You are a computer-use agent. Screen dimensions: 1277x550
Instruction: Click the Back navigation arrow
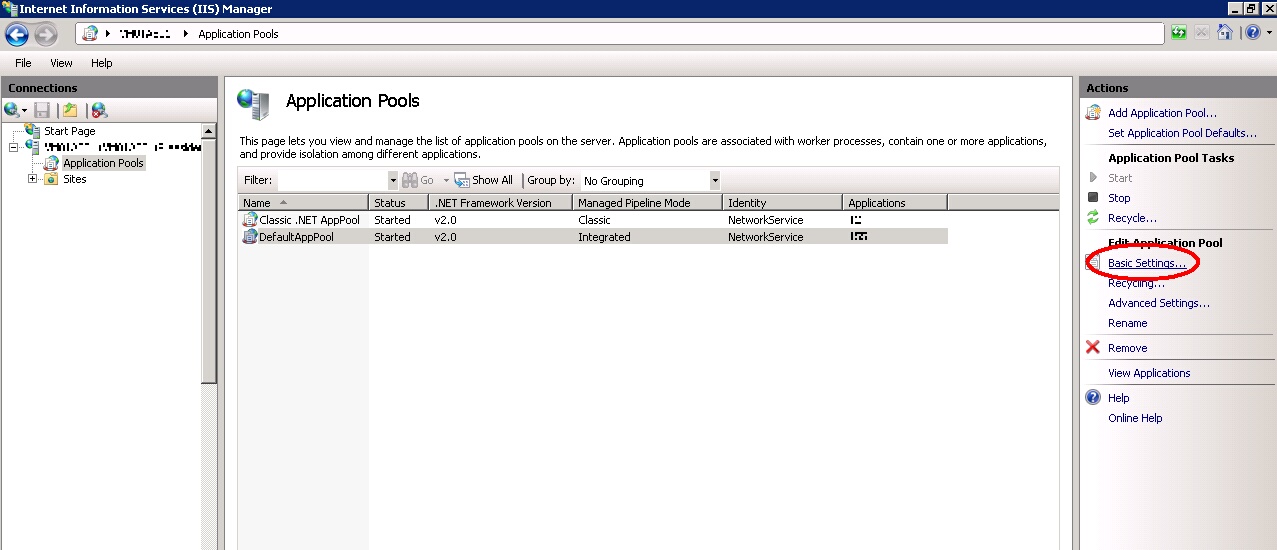pyautogui.click(x=17, y=35)
